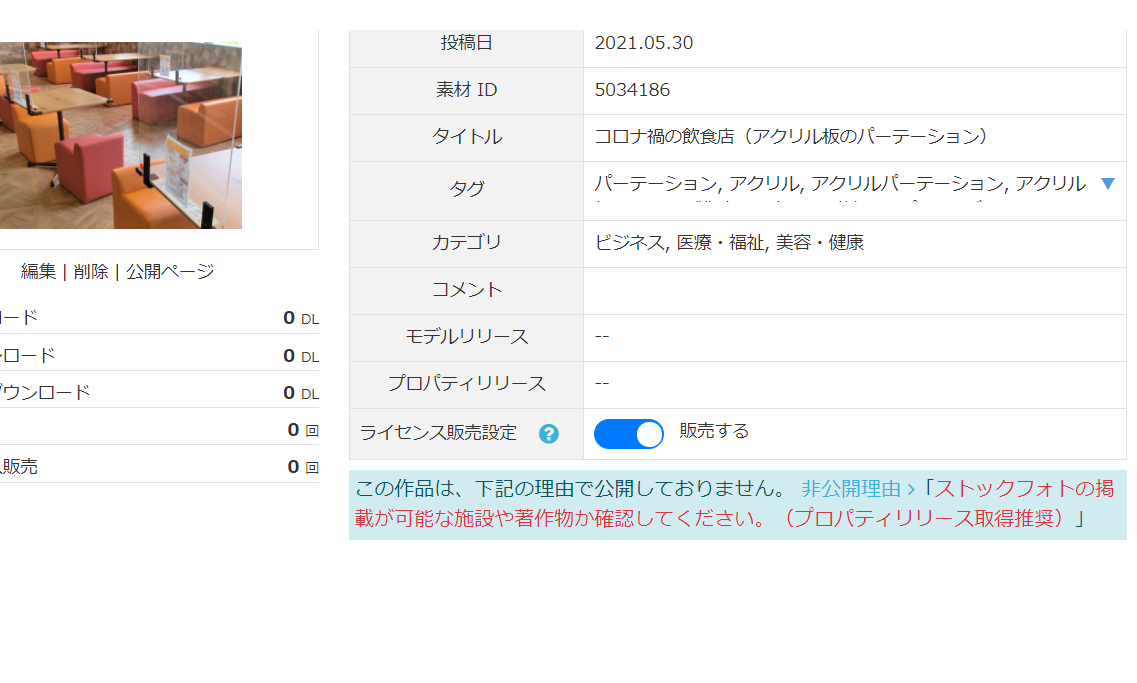Click the プロパティリリース label
This screenshot has height=683, width=1137.
pyautogui.click(x=466, y=384)
